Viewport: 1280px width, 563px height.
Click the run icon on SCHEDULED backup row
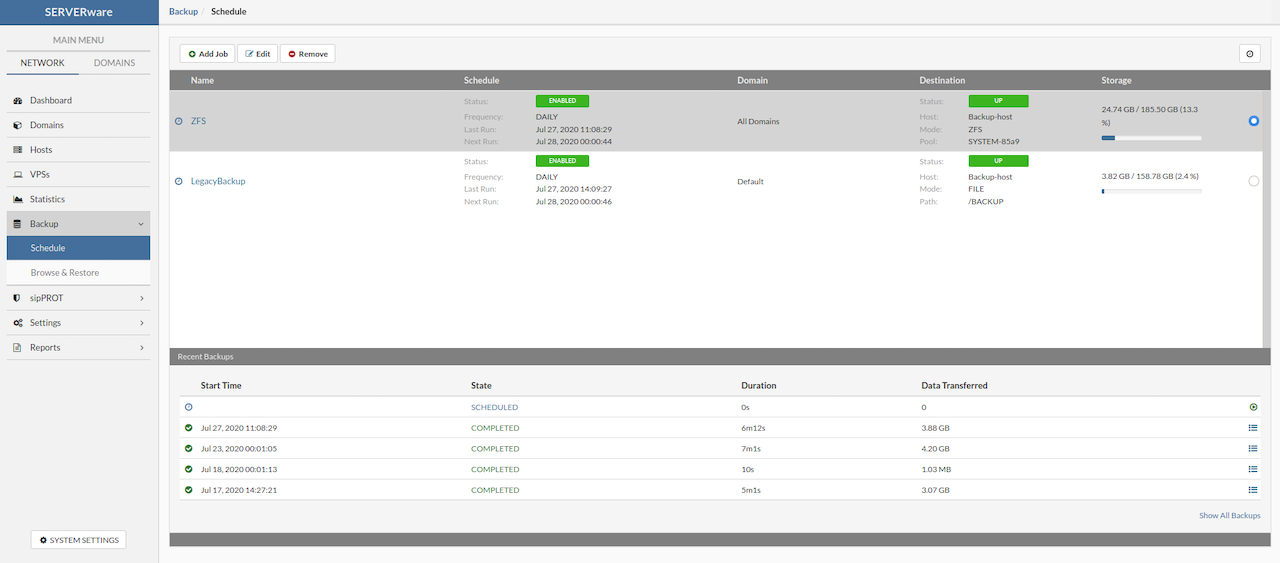(x=1253, y=407)
